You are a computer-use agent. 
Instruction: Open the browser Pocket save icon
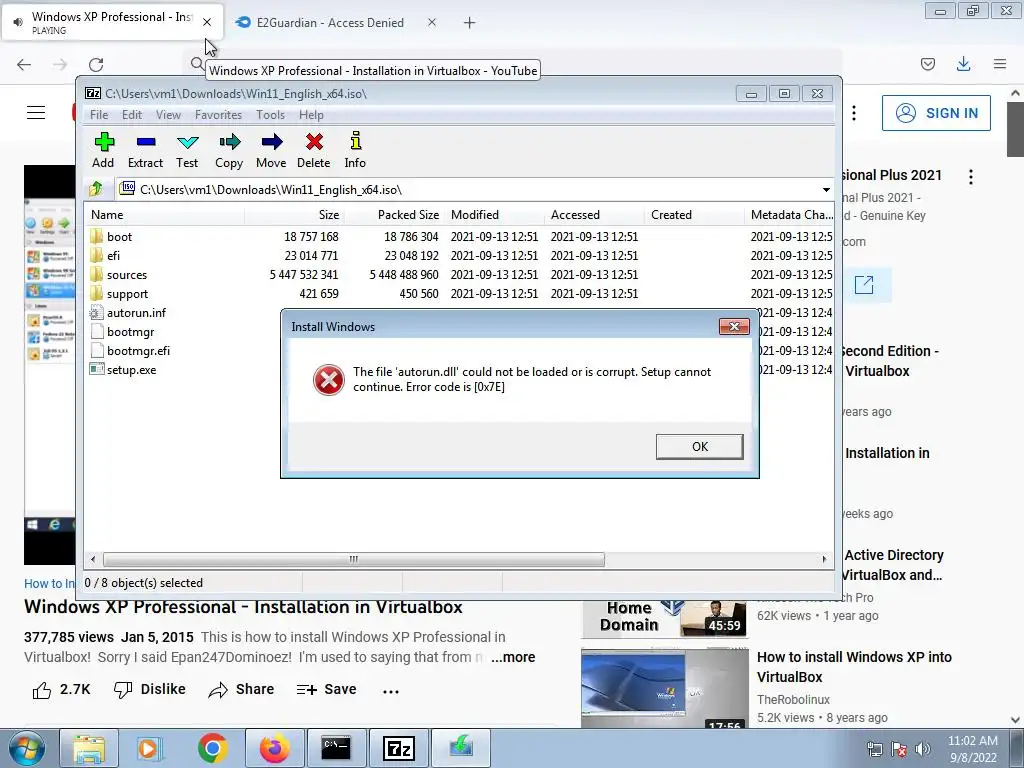[928, 64]
